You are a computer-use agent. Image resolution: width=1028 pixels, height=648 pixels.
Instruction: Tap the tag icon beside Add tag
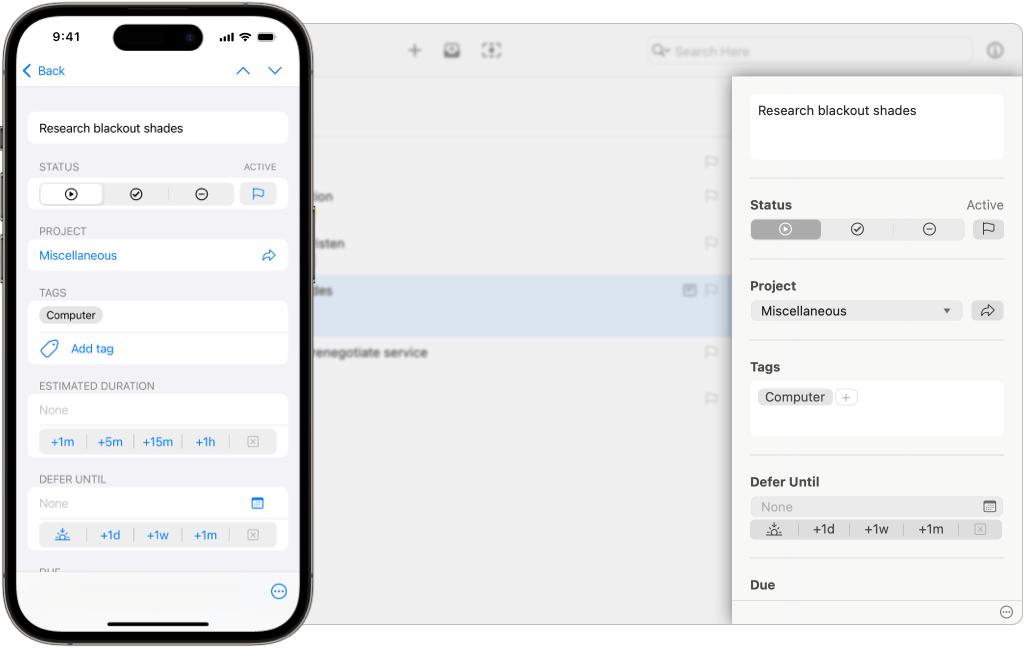click(x=50, y=349)
